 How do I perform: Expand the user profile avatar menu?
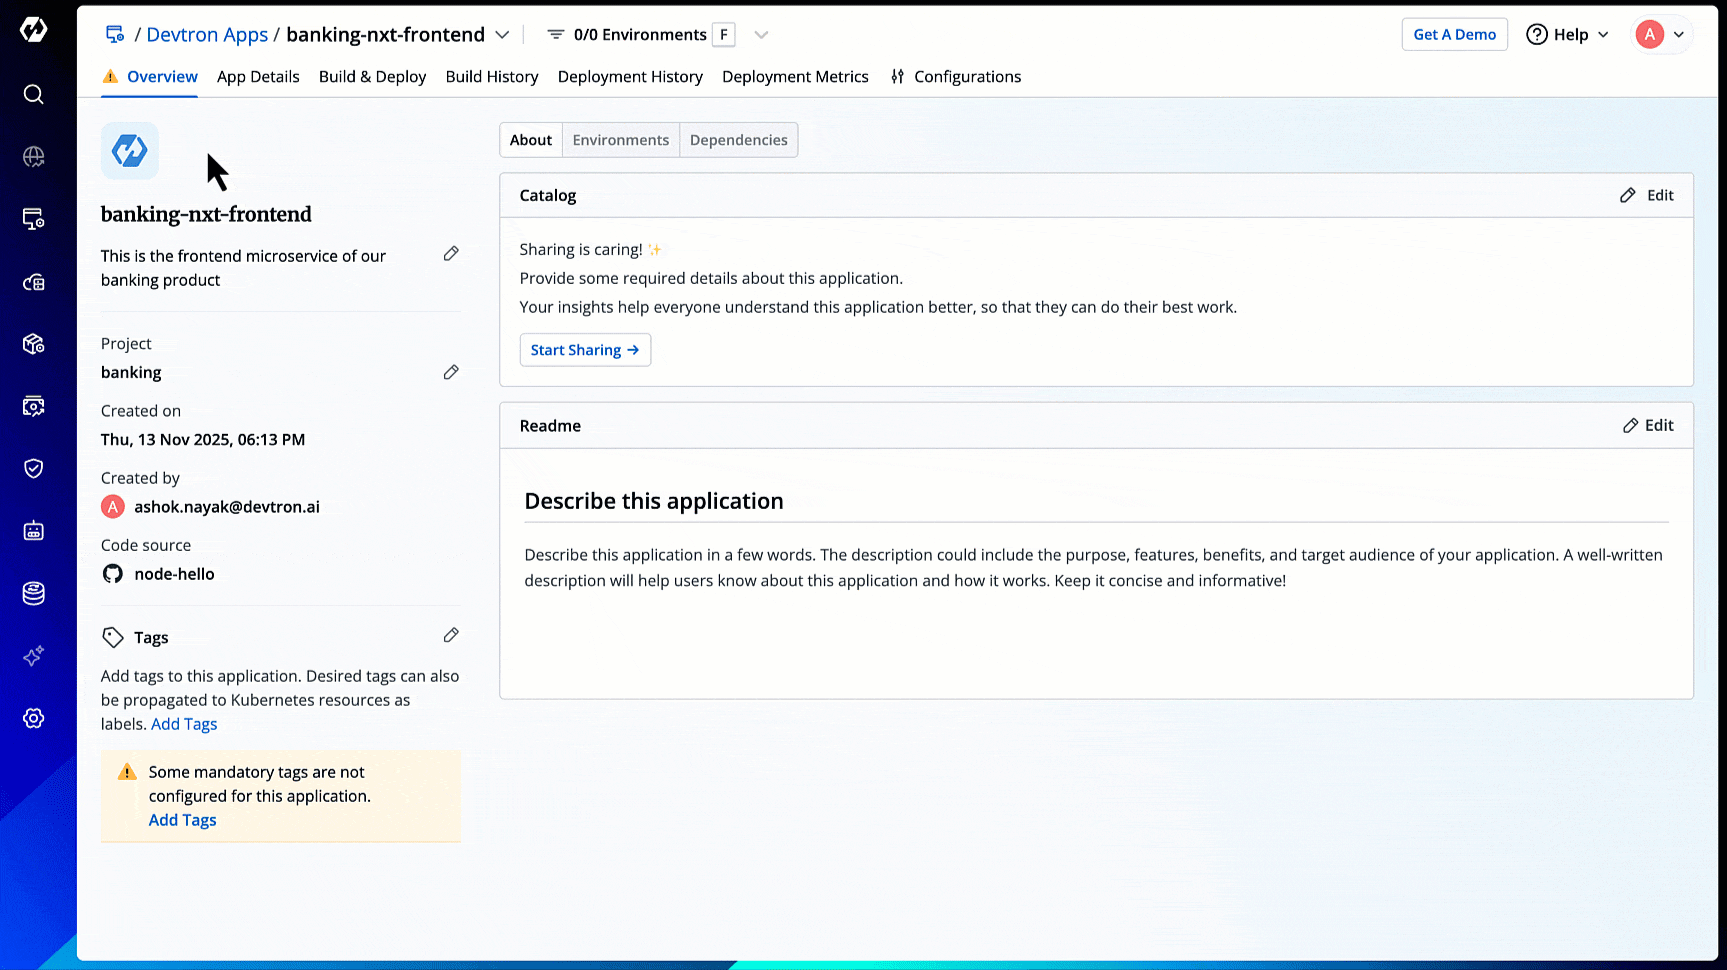click(x=1661, y=35)
